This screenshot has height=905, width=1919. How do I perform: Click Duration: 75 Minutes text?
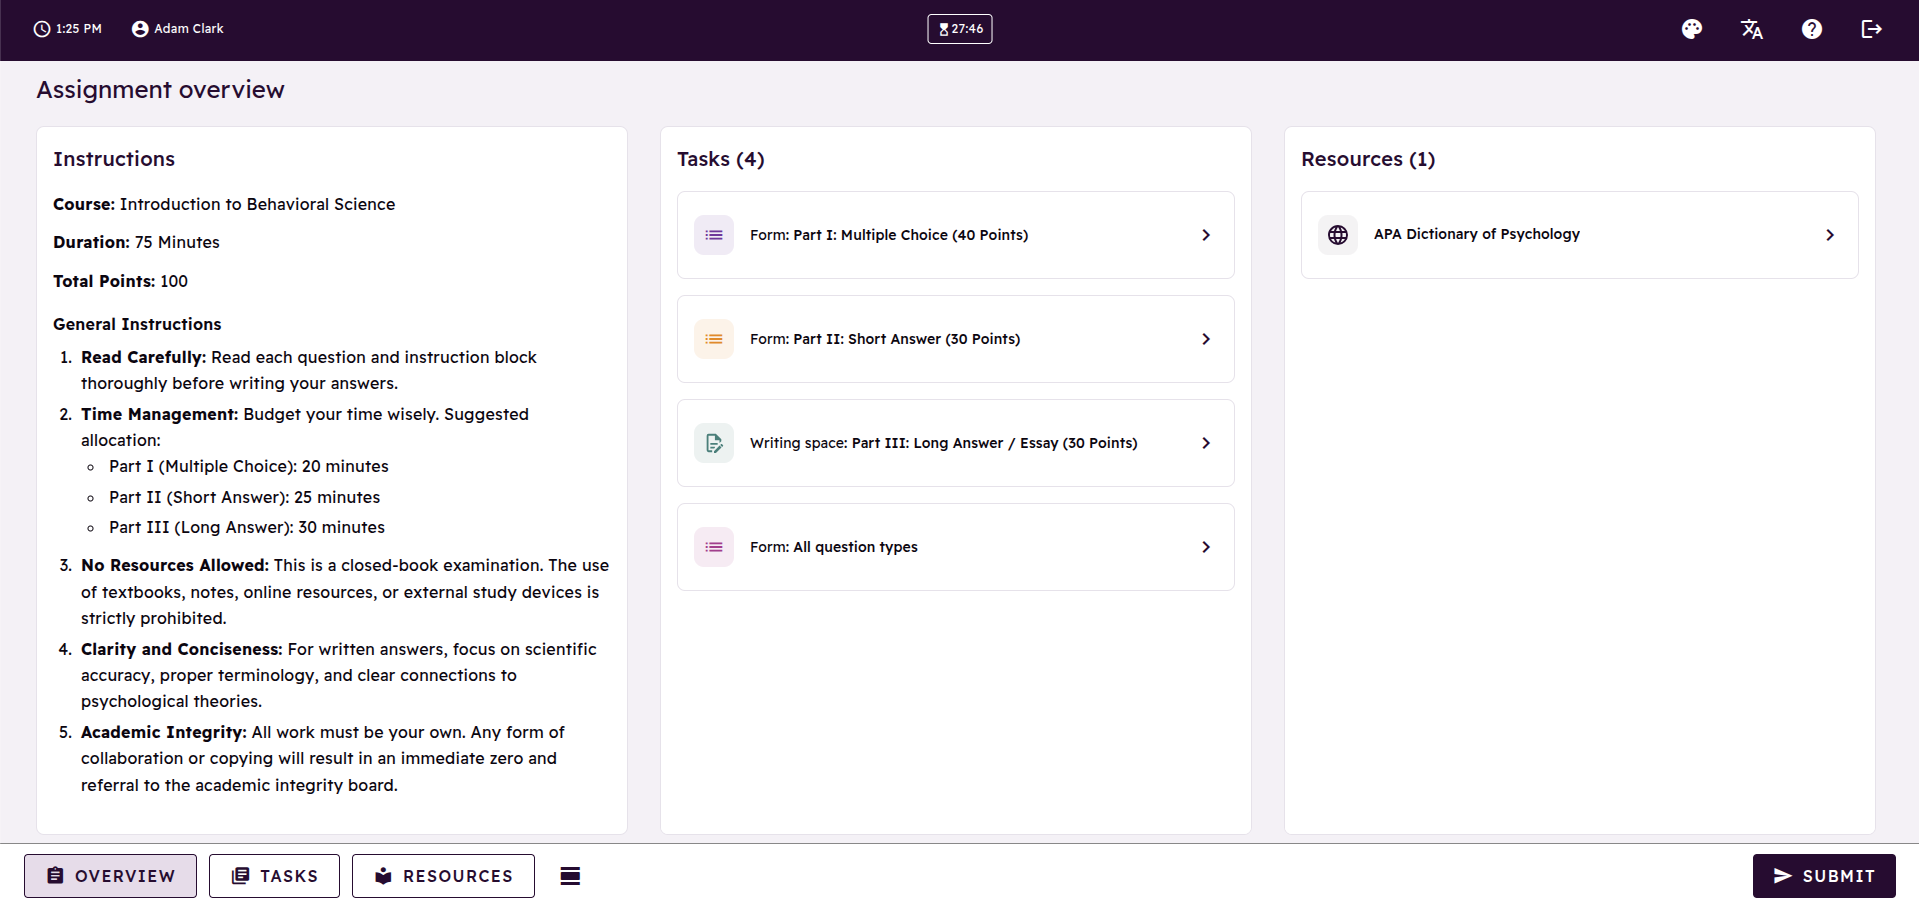tap(136, 242)
